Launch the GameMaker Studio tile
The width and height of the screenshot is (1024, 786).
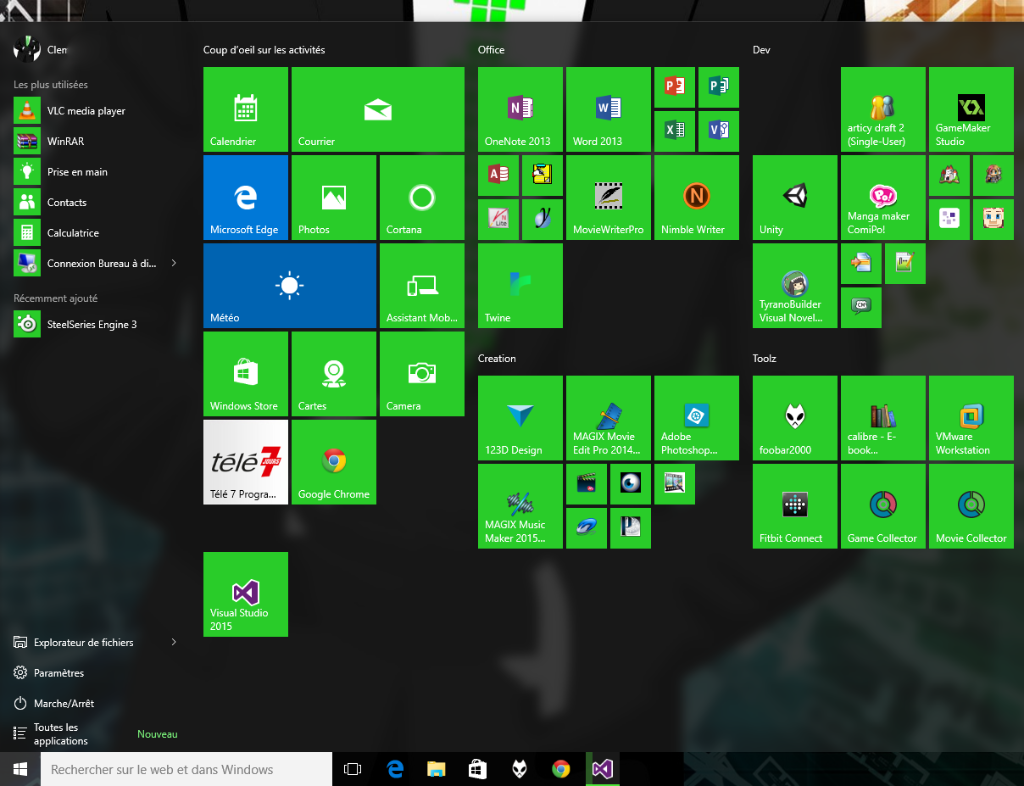click(x=971, y=109)
